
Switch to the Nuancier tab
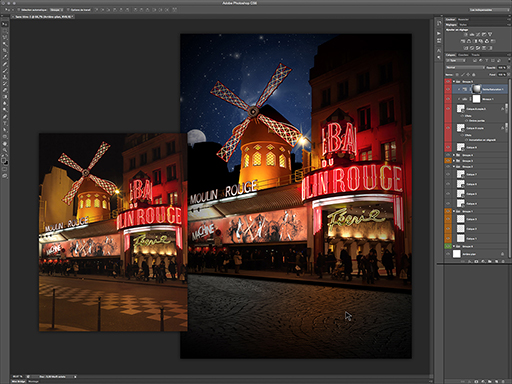point(463,19)
